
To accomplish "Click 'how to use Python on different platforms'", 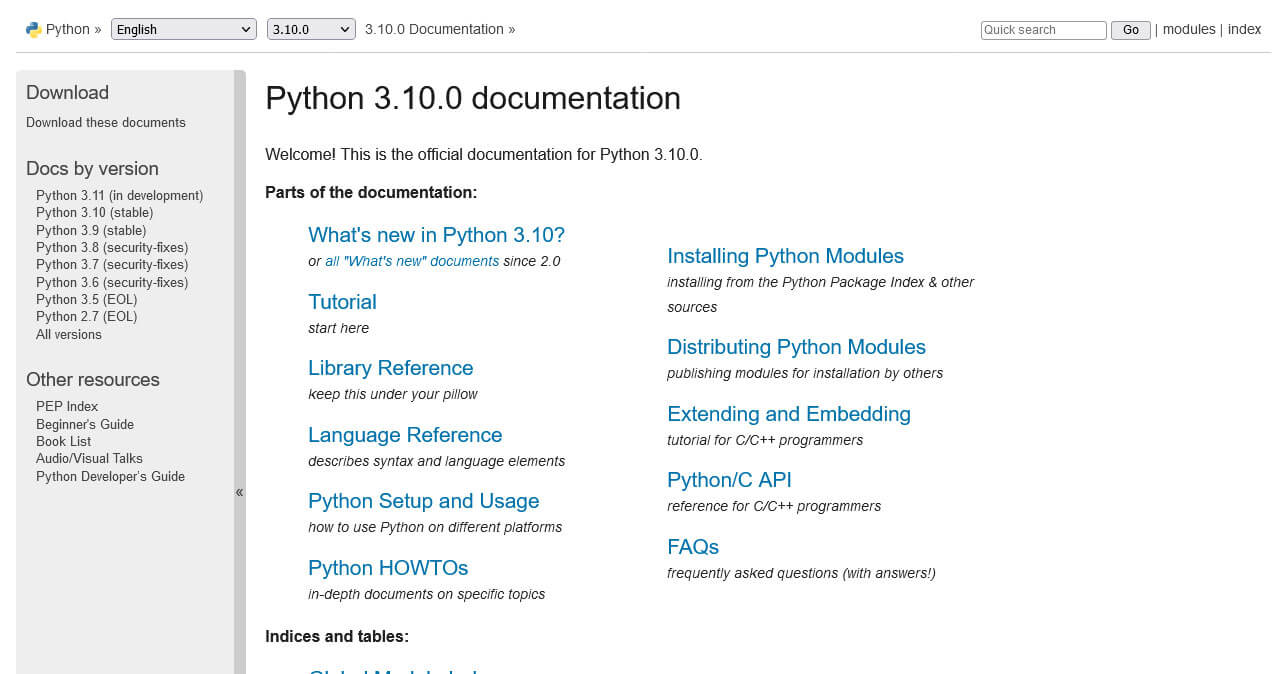I will pyautogui.click(x=435, y=527).
